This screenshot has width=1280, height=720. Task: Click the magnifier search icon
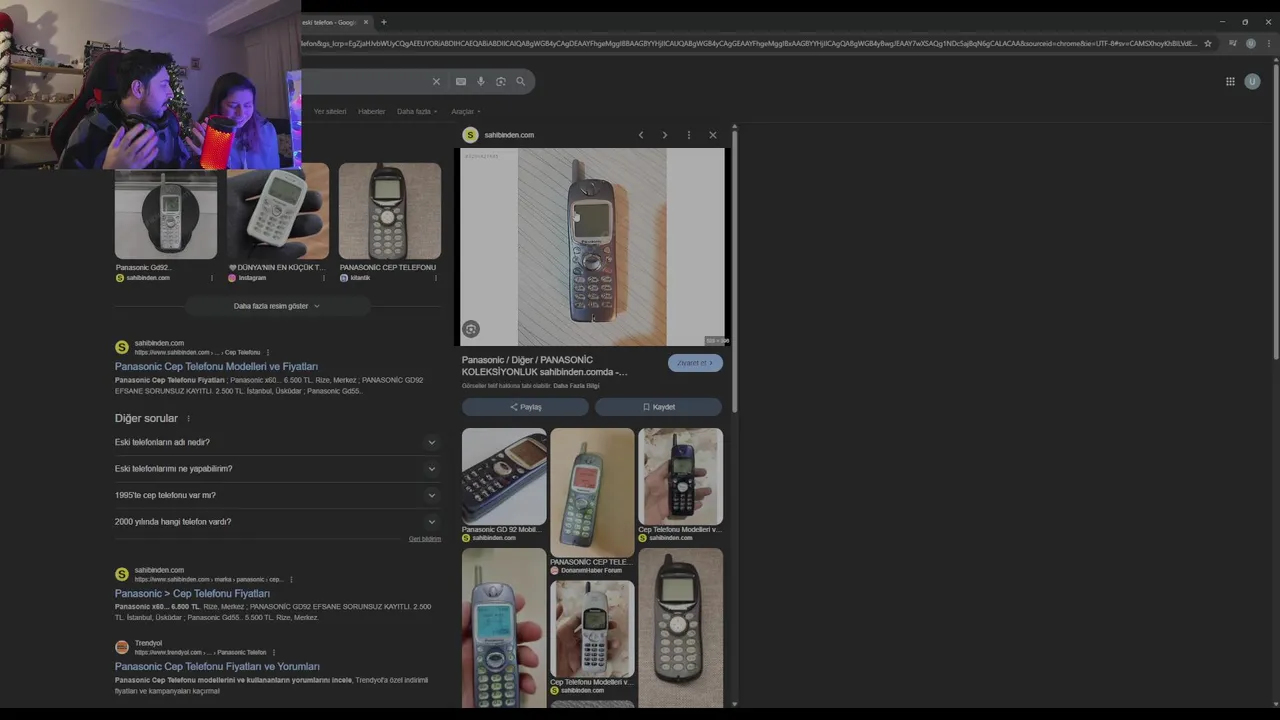pyautogui.click(x=520, y=82)
